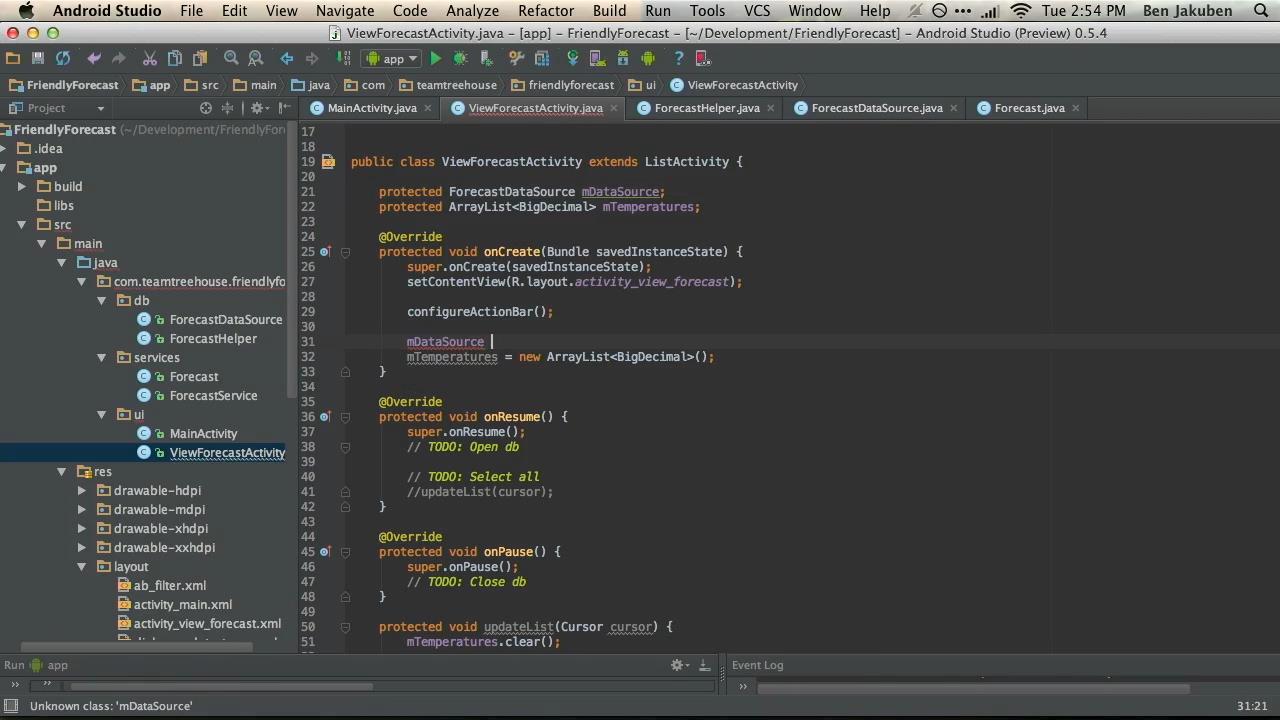This screenshot has height=720, width=1280.
Task: Select ForecastService in project tree
Action: [x=213, y=396]
